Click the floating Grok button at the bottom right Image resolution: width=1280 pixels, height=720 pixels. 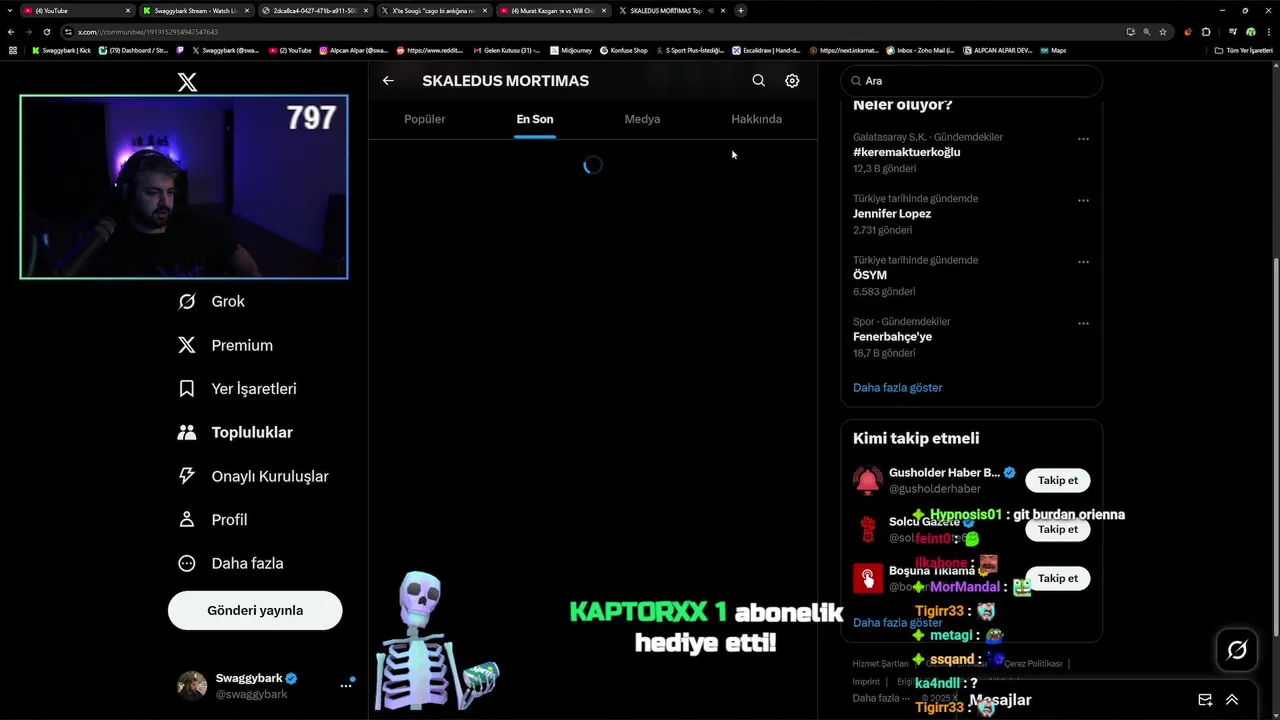coord(1237,651)
